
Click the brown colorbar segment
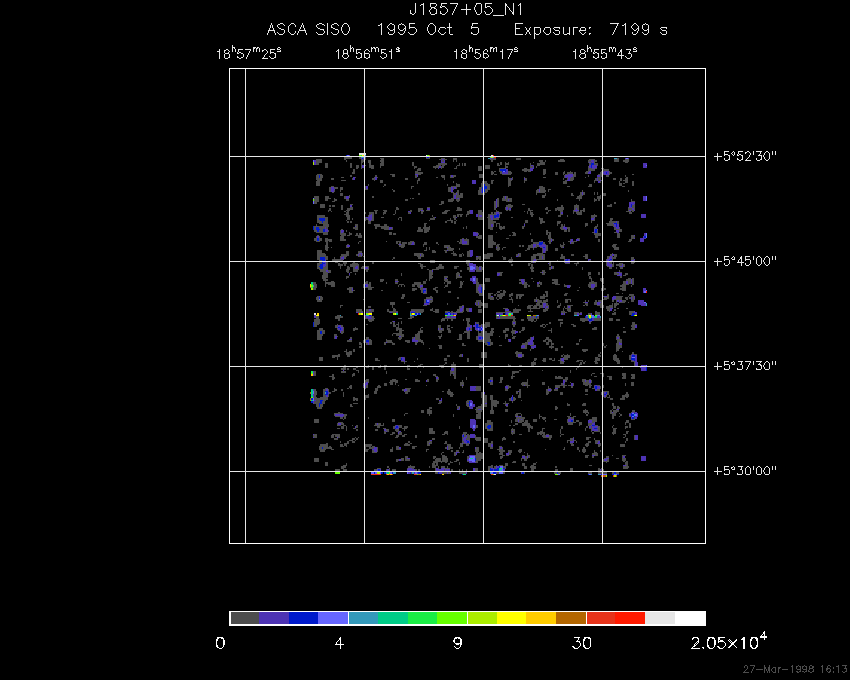coord(571,618)
